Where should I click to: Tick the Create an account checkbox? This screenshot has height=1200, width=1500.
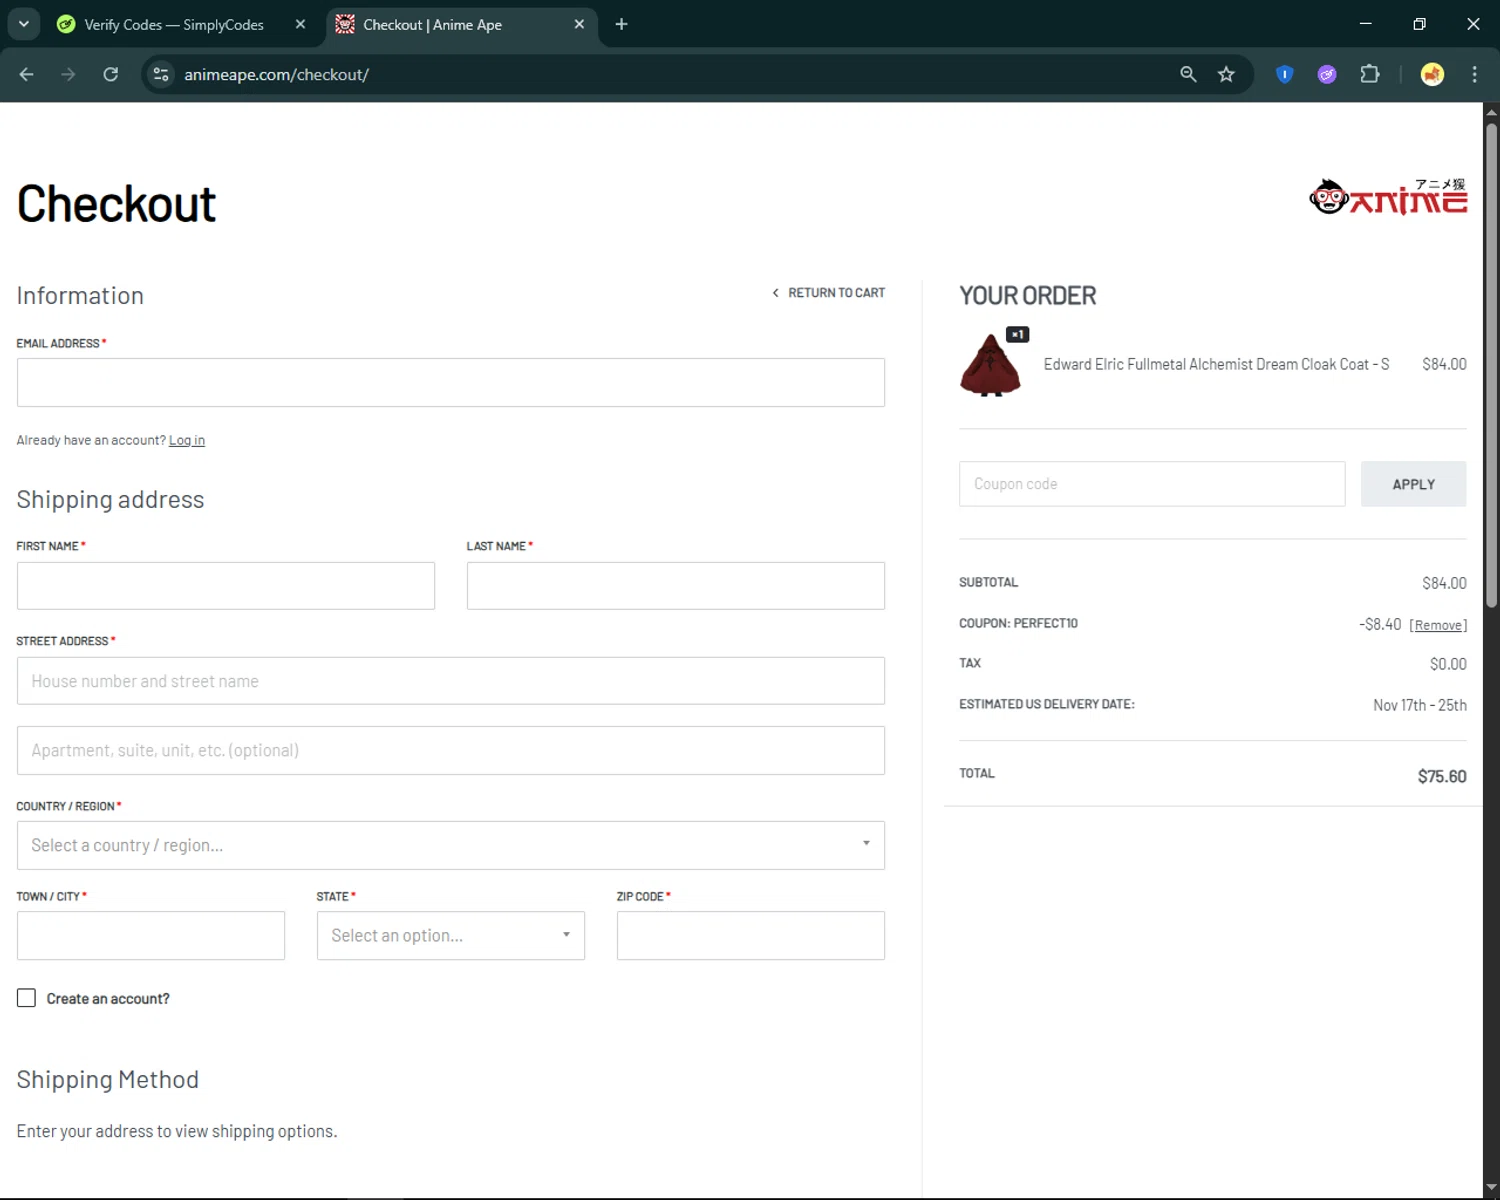point(26,998)
